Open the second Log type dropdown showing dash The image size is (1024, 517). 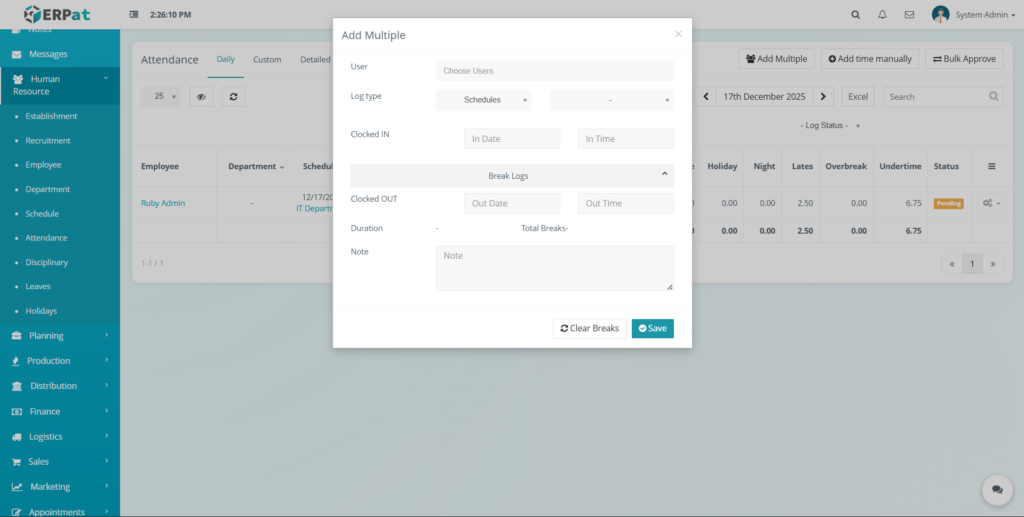pos(612,100)
